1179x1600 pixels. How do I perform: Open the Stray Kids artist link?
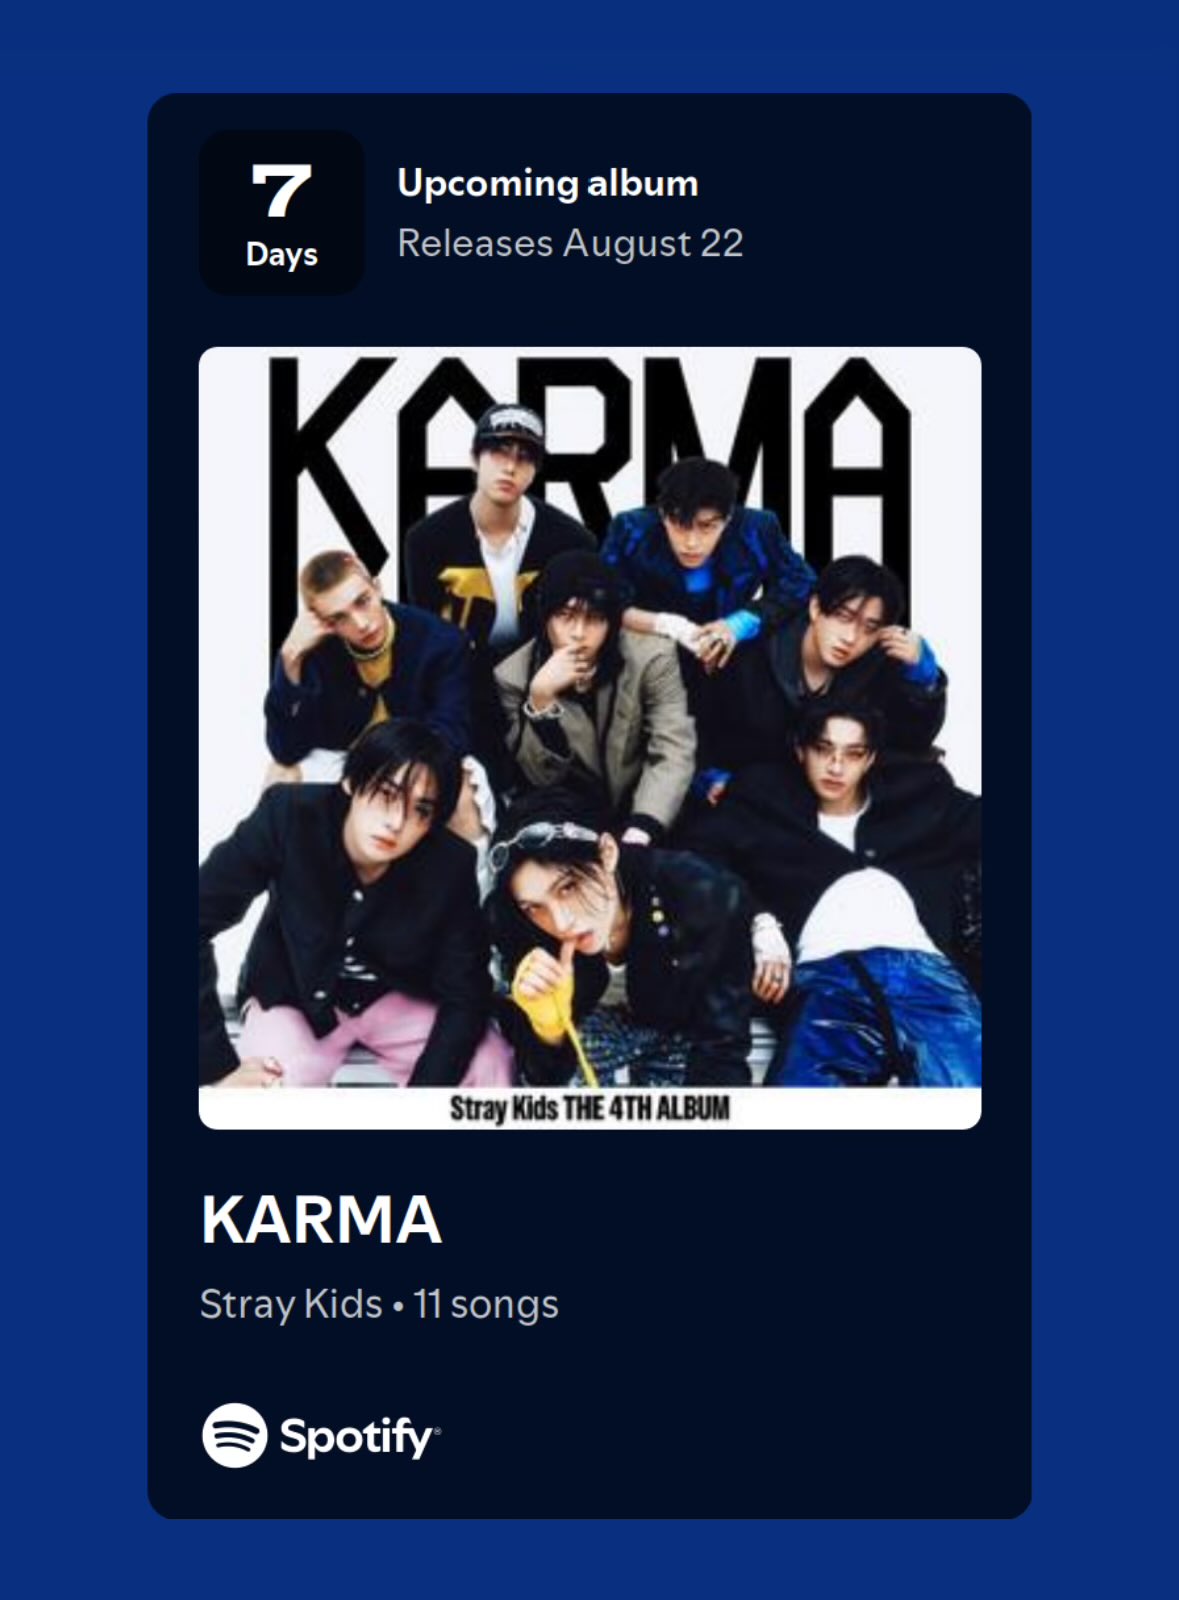click(x=291, y=1304)
